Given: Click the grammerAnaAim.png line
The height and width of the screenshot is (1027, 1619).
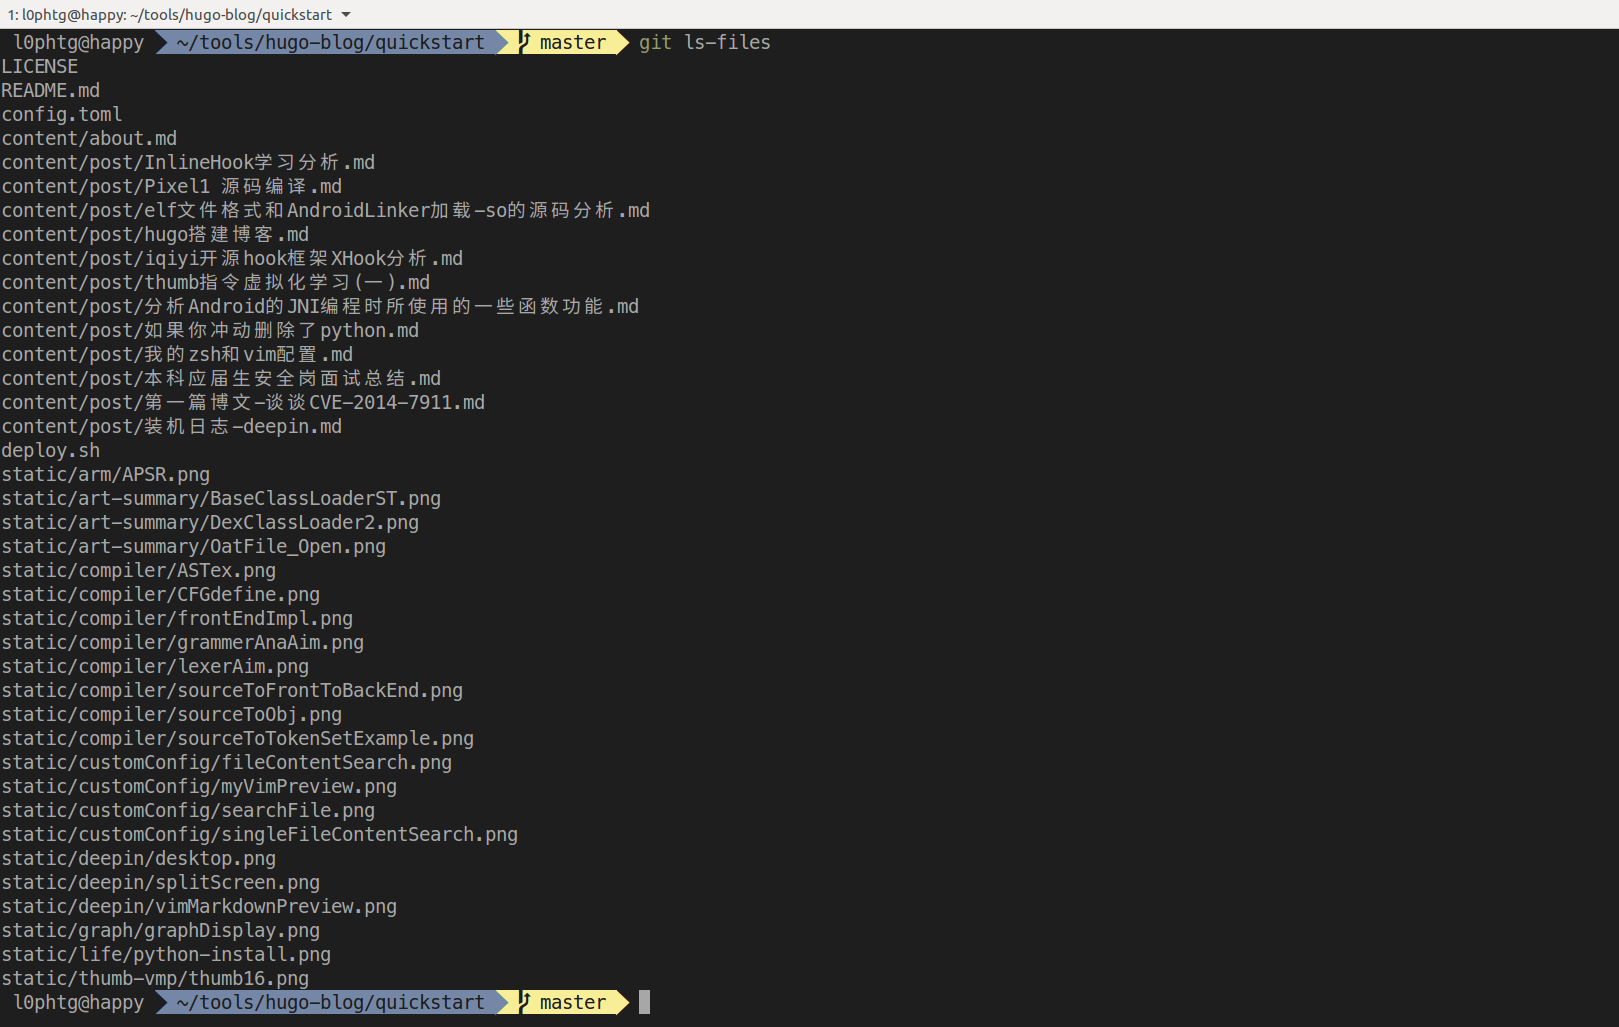Looking at the screenshot, I should click(x=183, y=642).
